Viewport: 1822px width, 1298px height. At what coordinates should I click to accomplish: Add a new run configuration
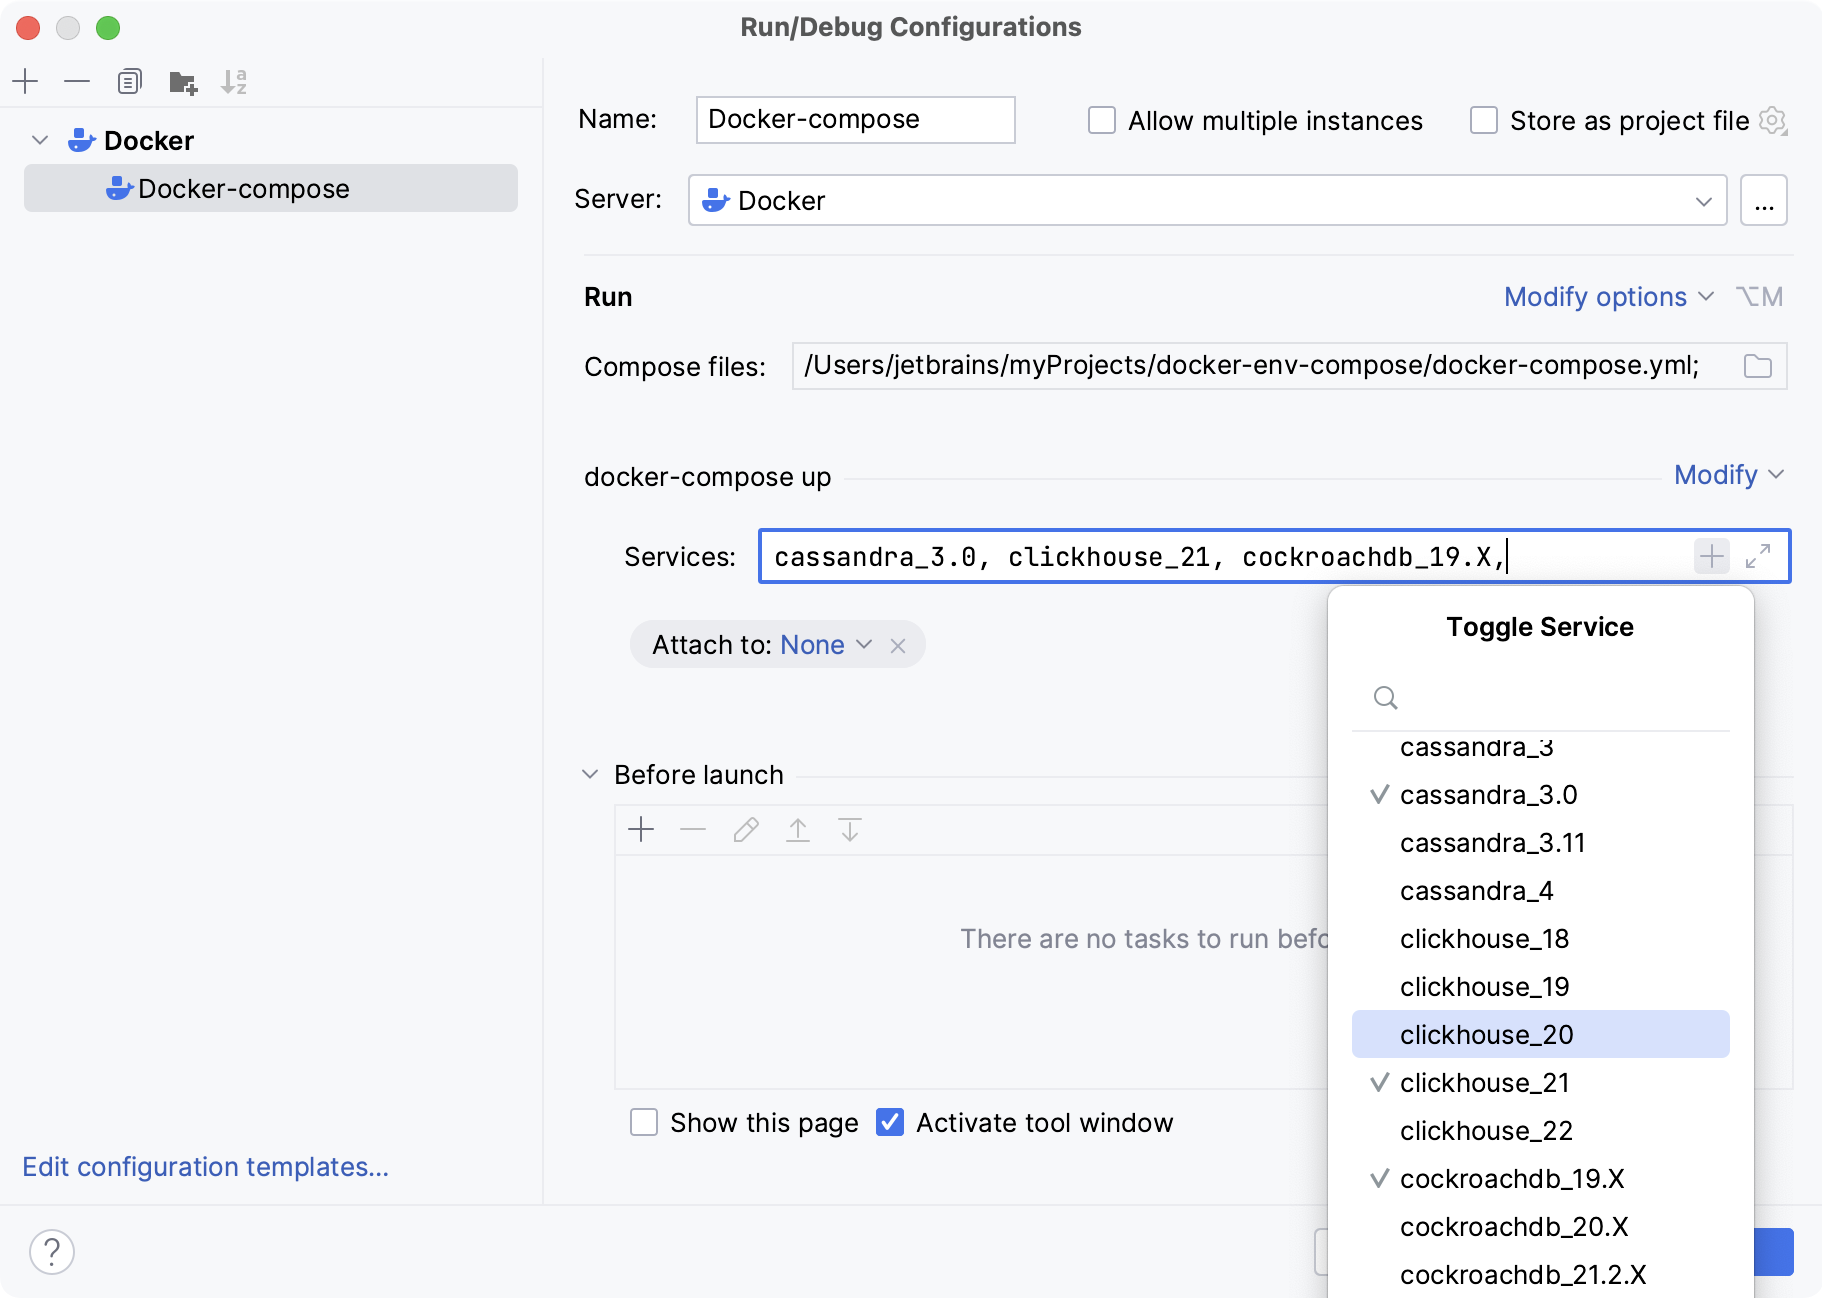pos(26,81)
